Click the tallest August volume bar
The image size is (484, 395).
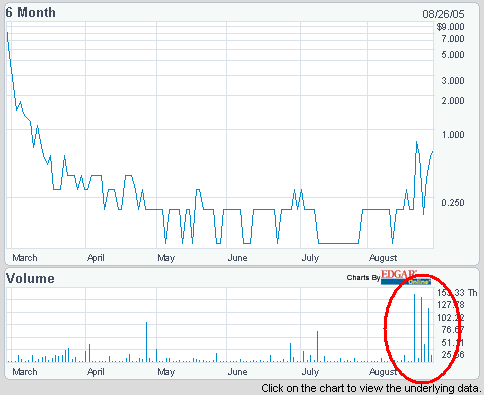414,328
